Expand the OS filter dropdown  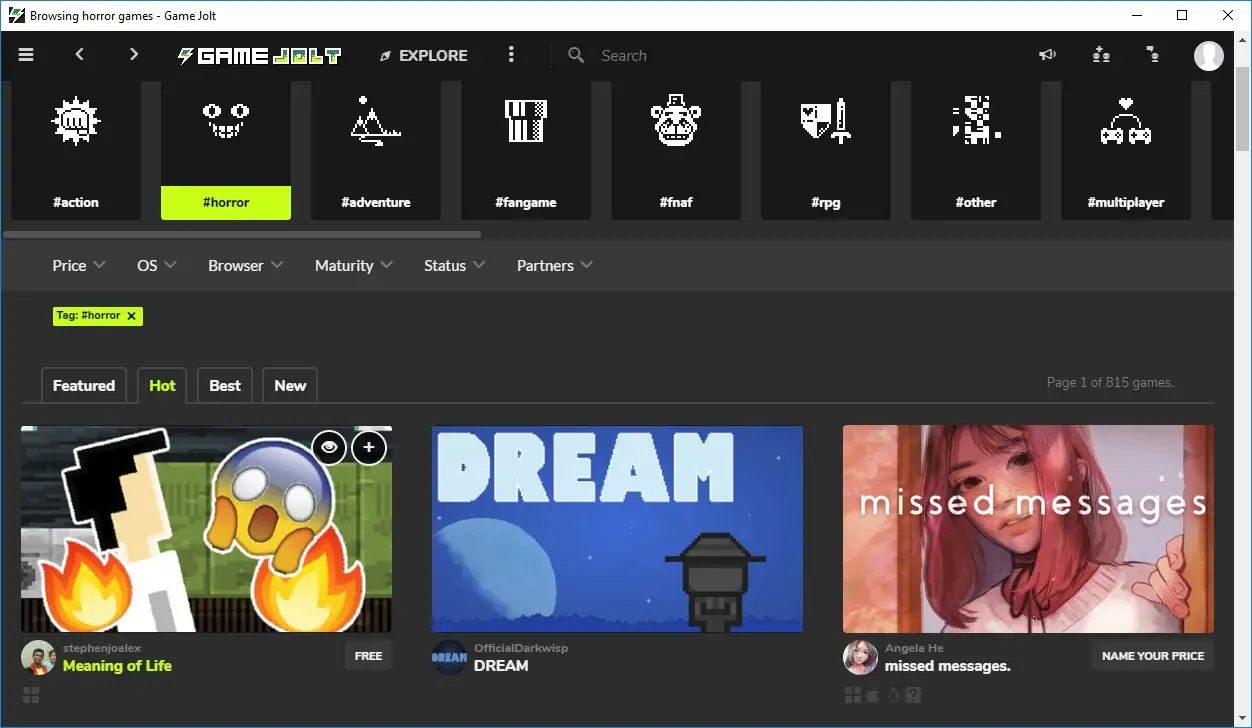coord(157,265)
